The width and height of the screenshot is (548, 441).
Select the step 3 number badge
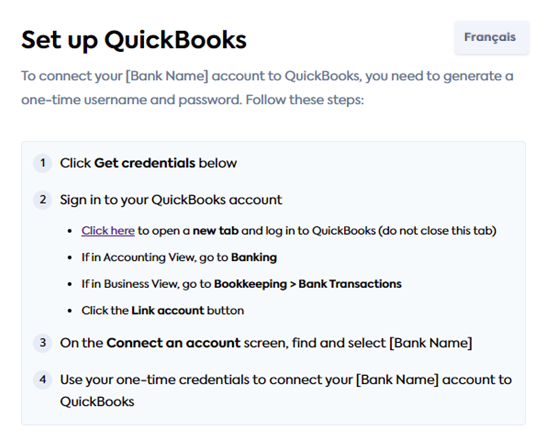(43, 343)
